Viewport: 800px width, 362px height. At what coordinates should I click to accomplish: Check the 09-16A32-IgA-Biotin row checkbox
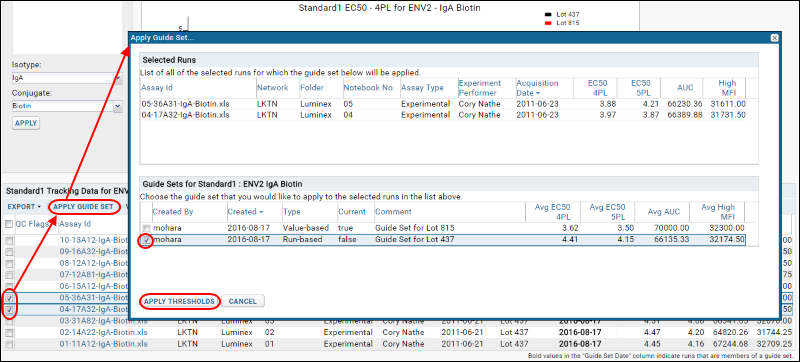pyautogui.click(x=9, y=251)
